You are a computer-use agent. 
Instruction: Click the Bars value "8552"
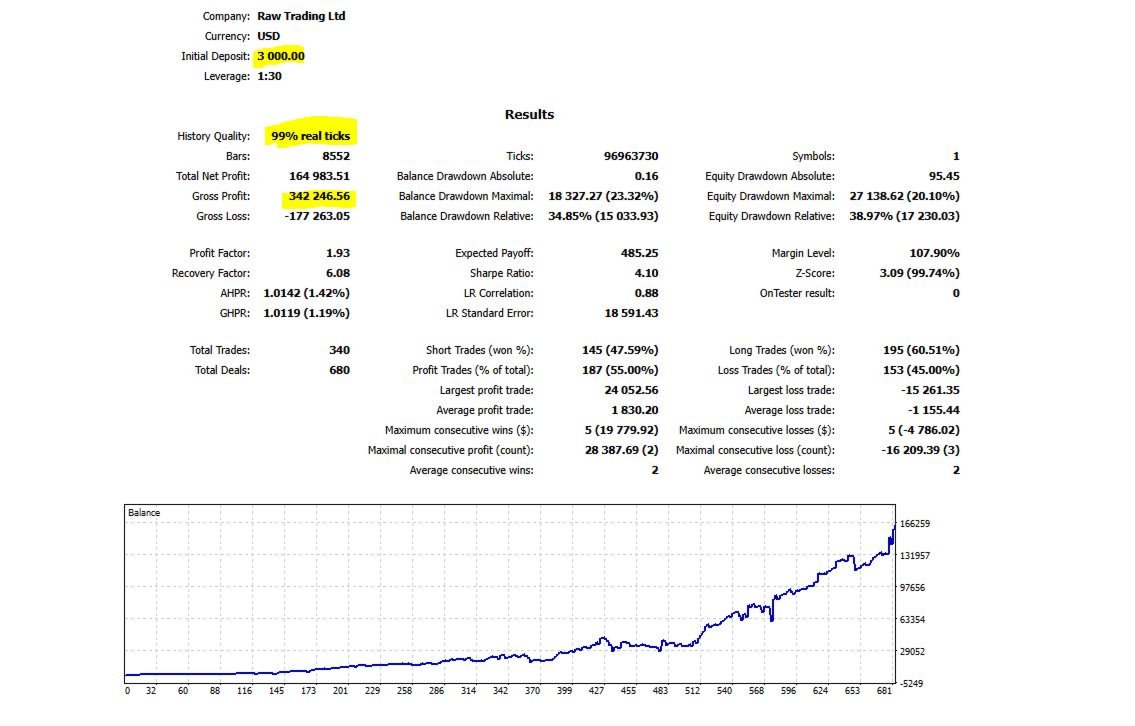tap(336, 156)
